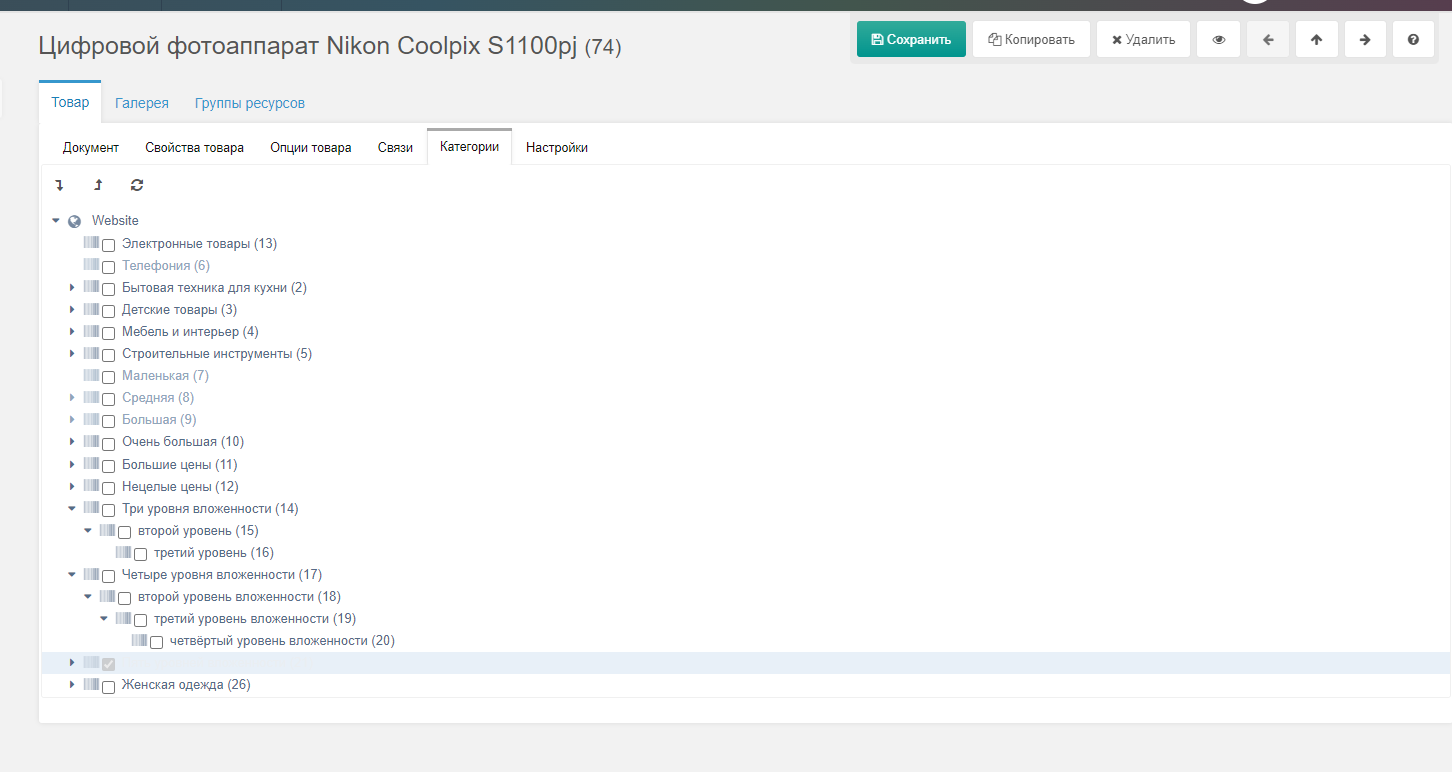
Task: Tick четвёртый уровень вложенности (20) checkbox
Action: coord(157,642)
